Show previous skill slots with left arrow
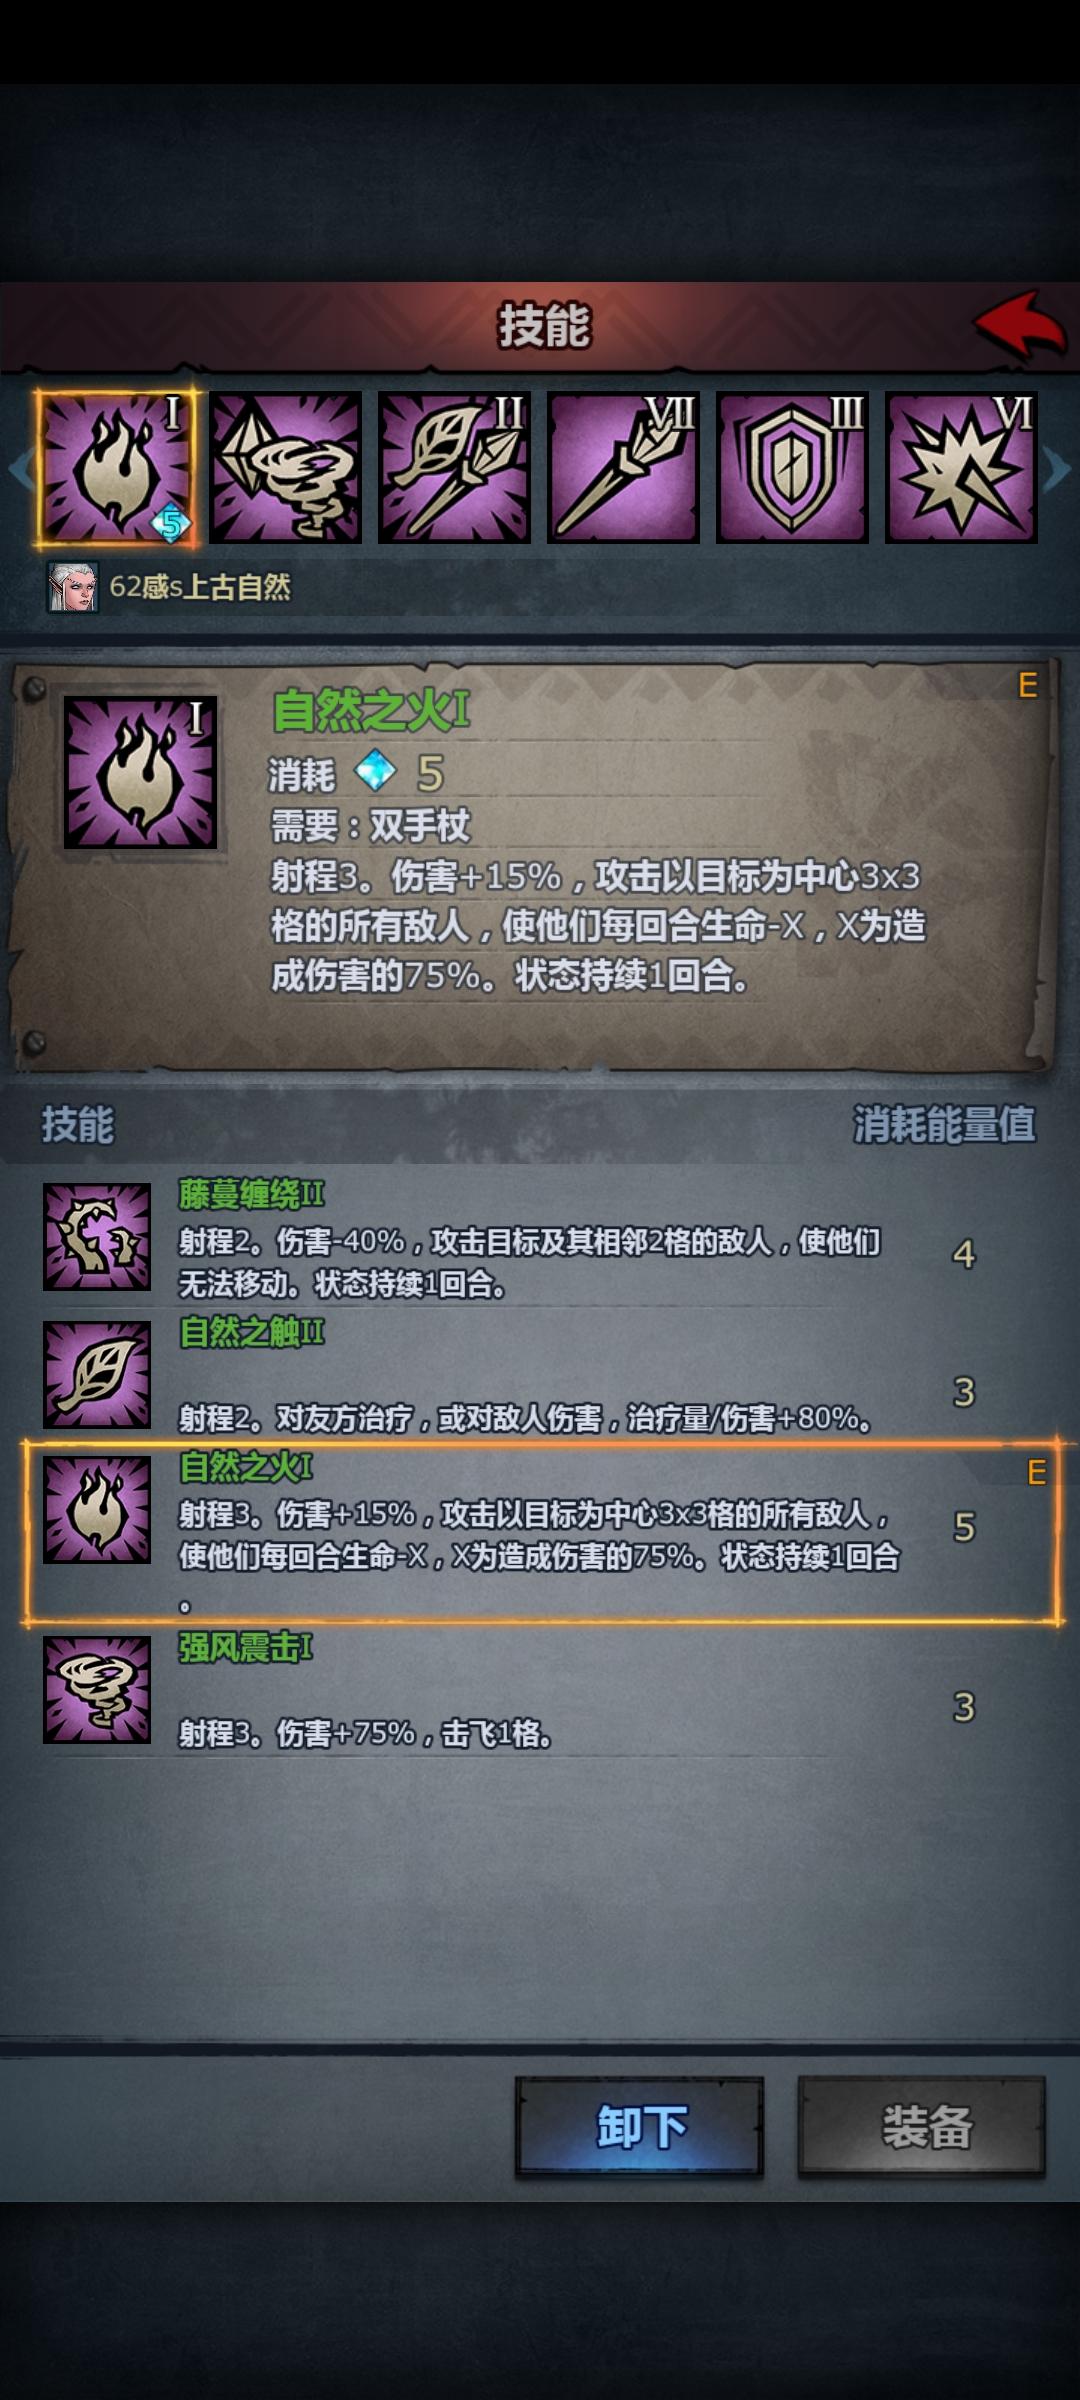The image size is (1080, 2400). 20,469
